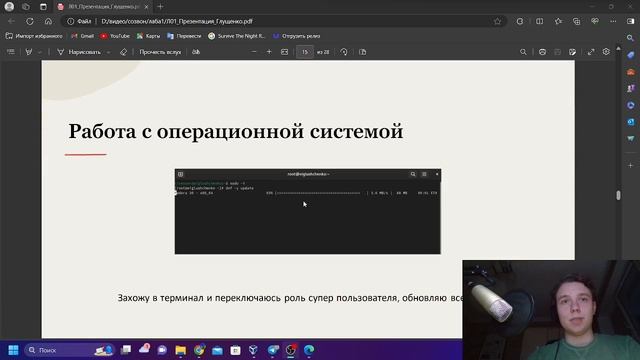Start 'Прочесть вслух' read aloud
Viewport: 640px width, 360px height.
pos(160,52)
